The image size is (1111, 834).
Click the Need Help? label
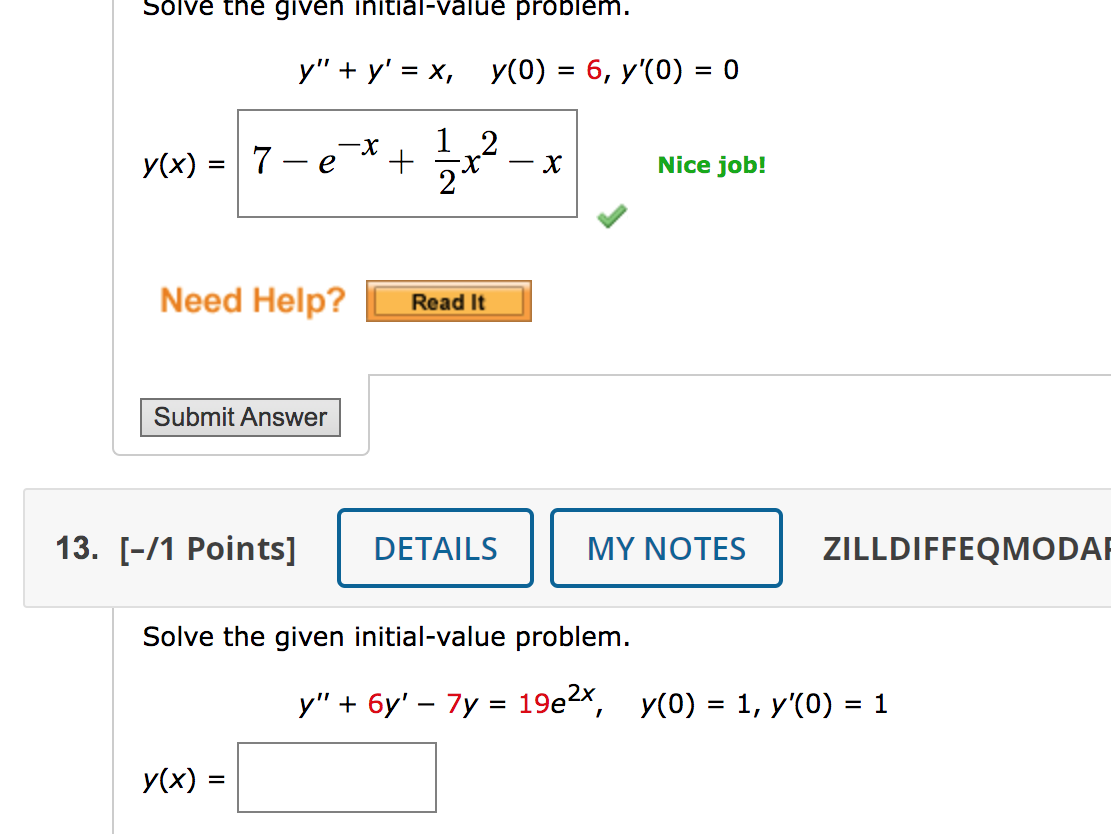point(252,300)
